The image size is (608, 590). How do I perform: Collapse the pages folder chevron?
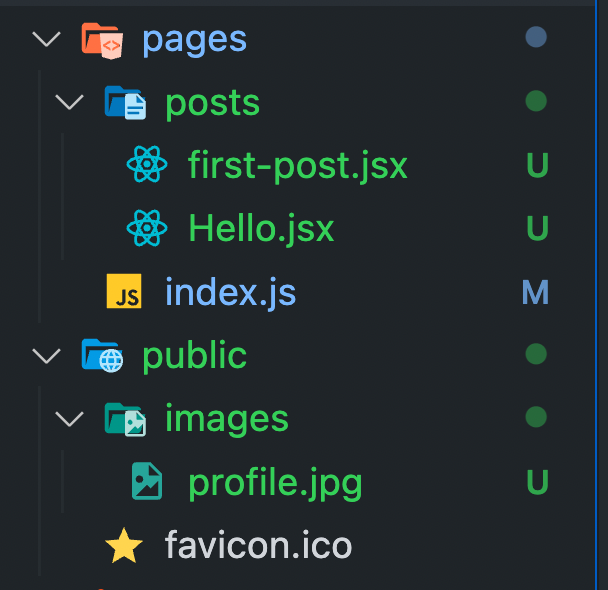pyautogui.click(x=47, y=39)
